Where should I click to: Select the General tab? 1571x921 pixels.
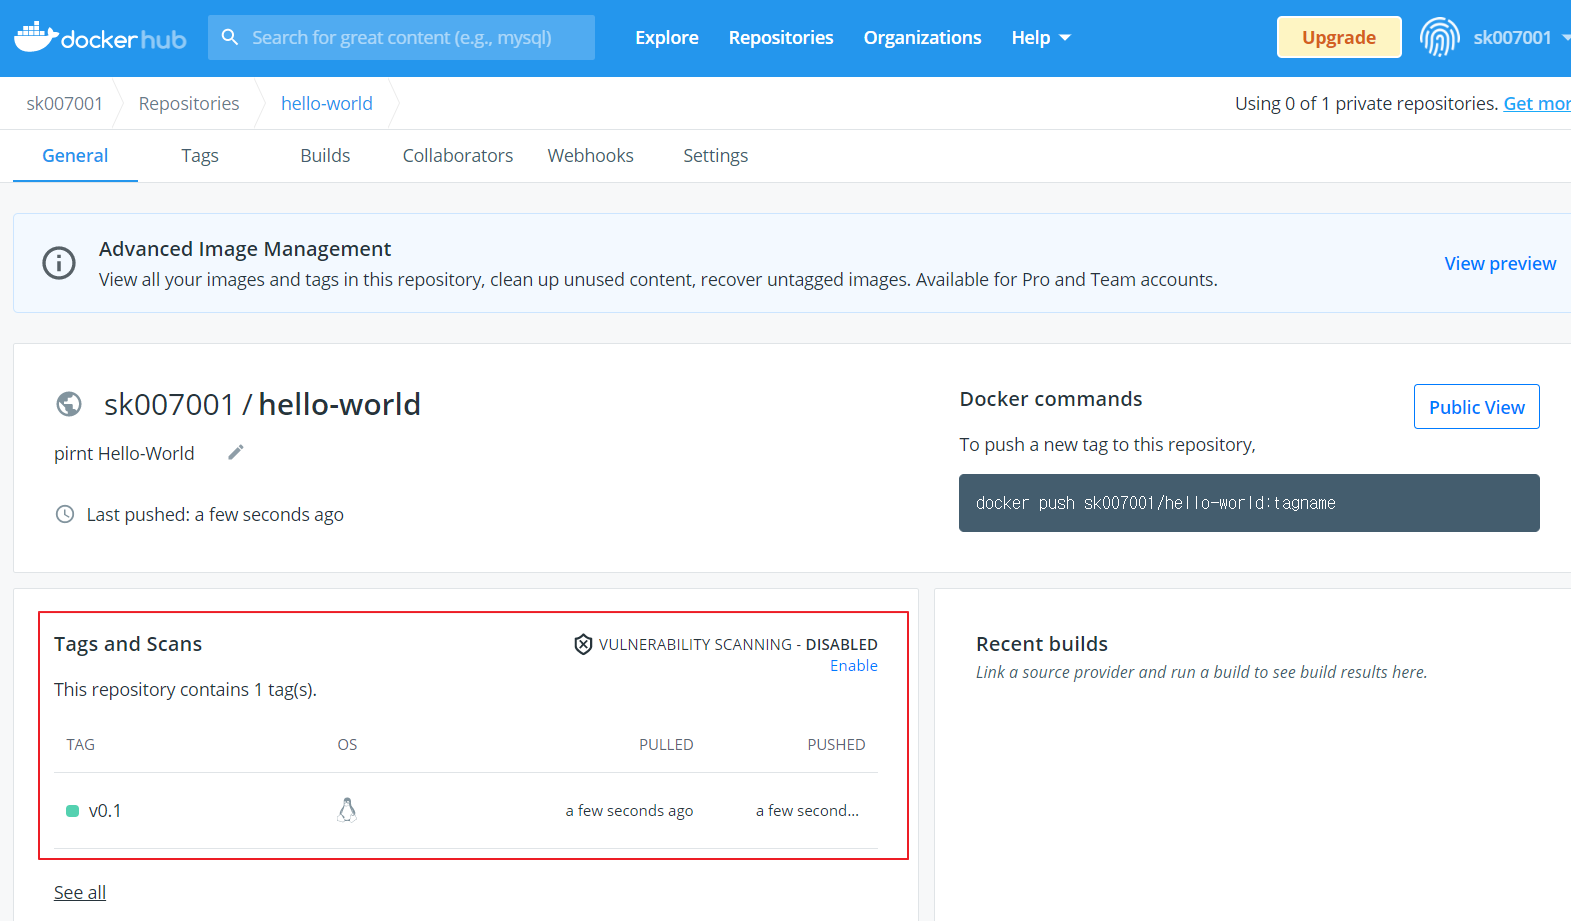point(75,155)
